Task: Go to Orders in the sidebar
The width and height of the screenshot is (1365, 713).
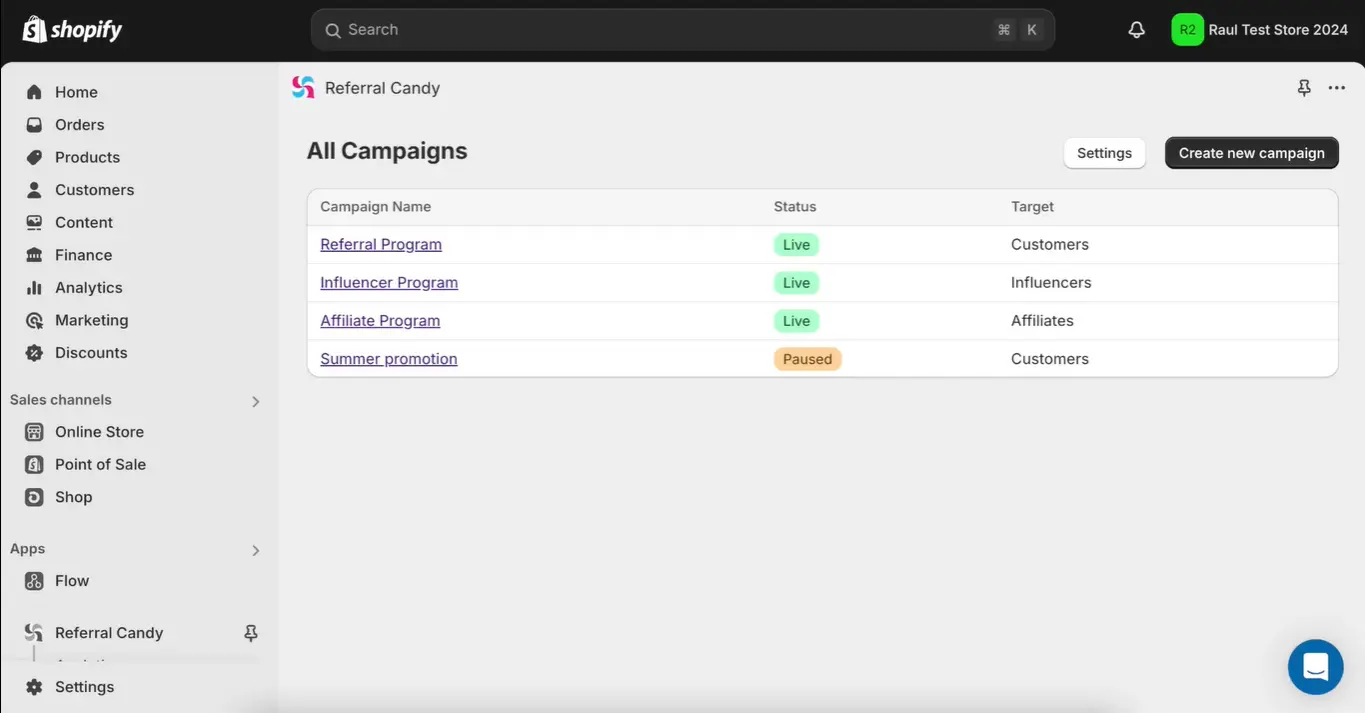Action: 79,125
